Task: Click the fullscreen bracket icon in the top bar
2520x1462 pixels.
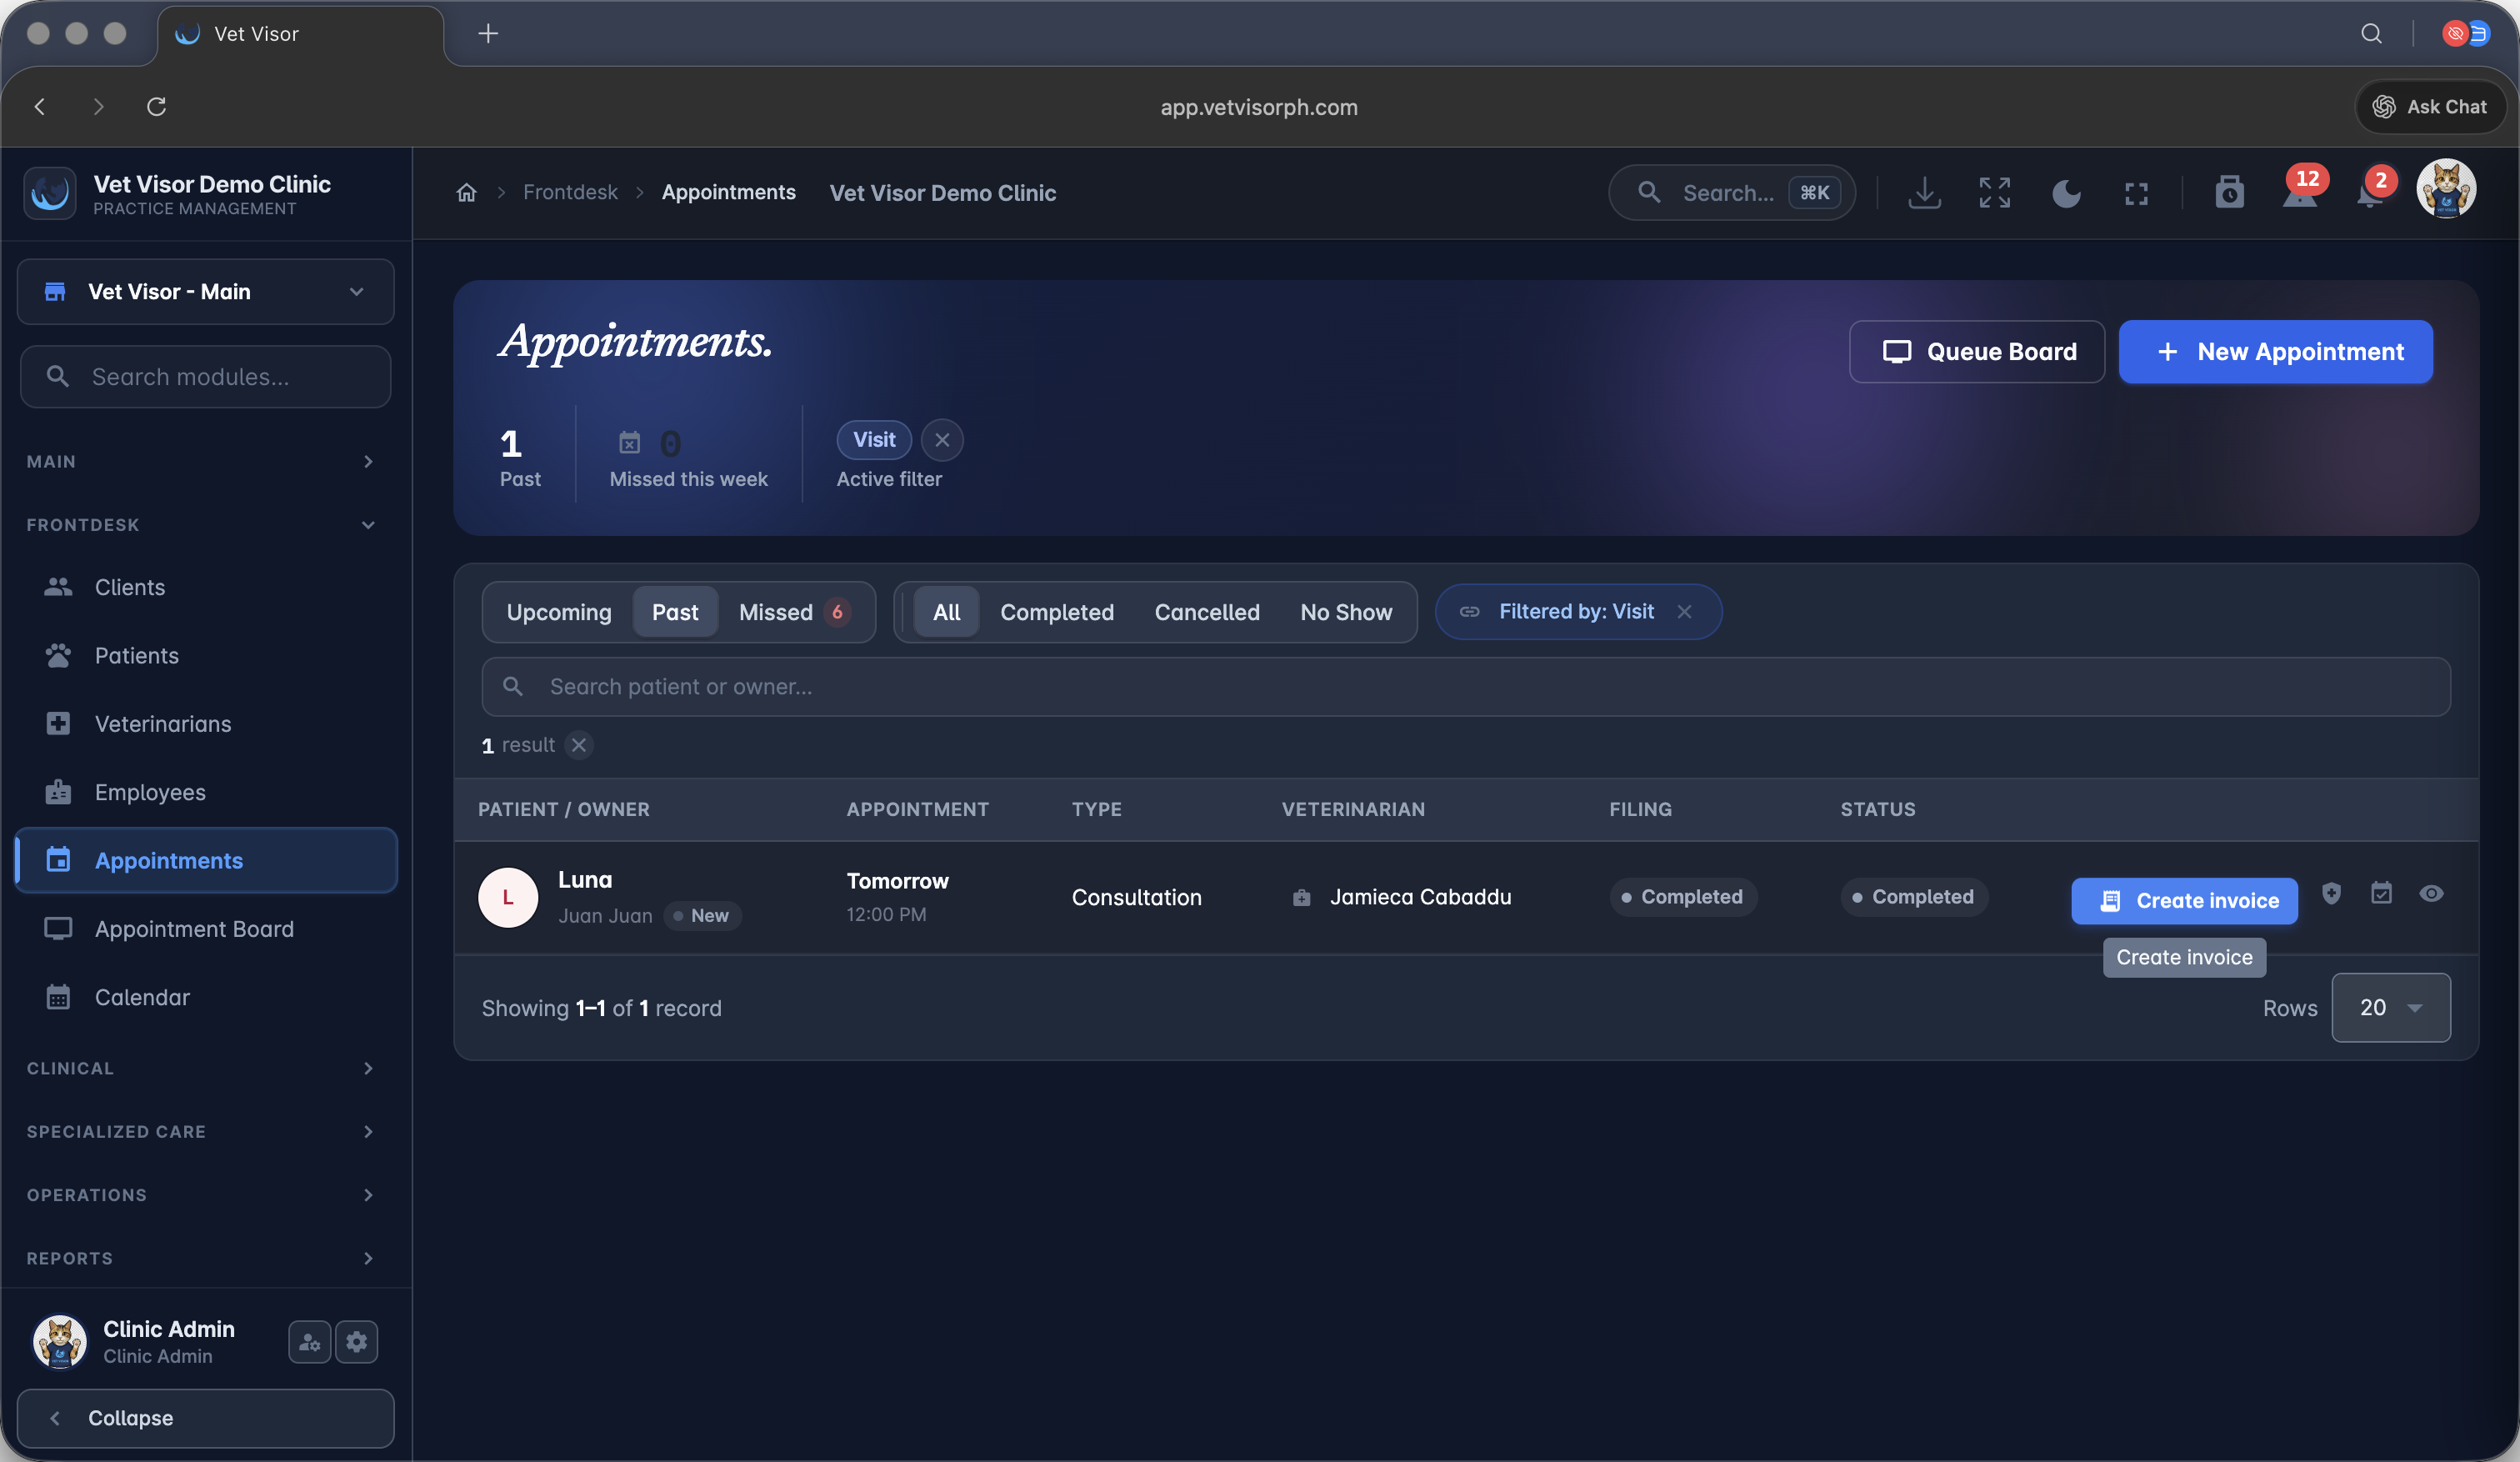Action: (2136, 193)
